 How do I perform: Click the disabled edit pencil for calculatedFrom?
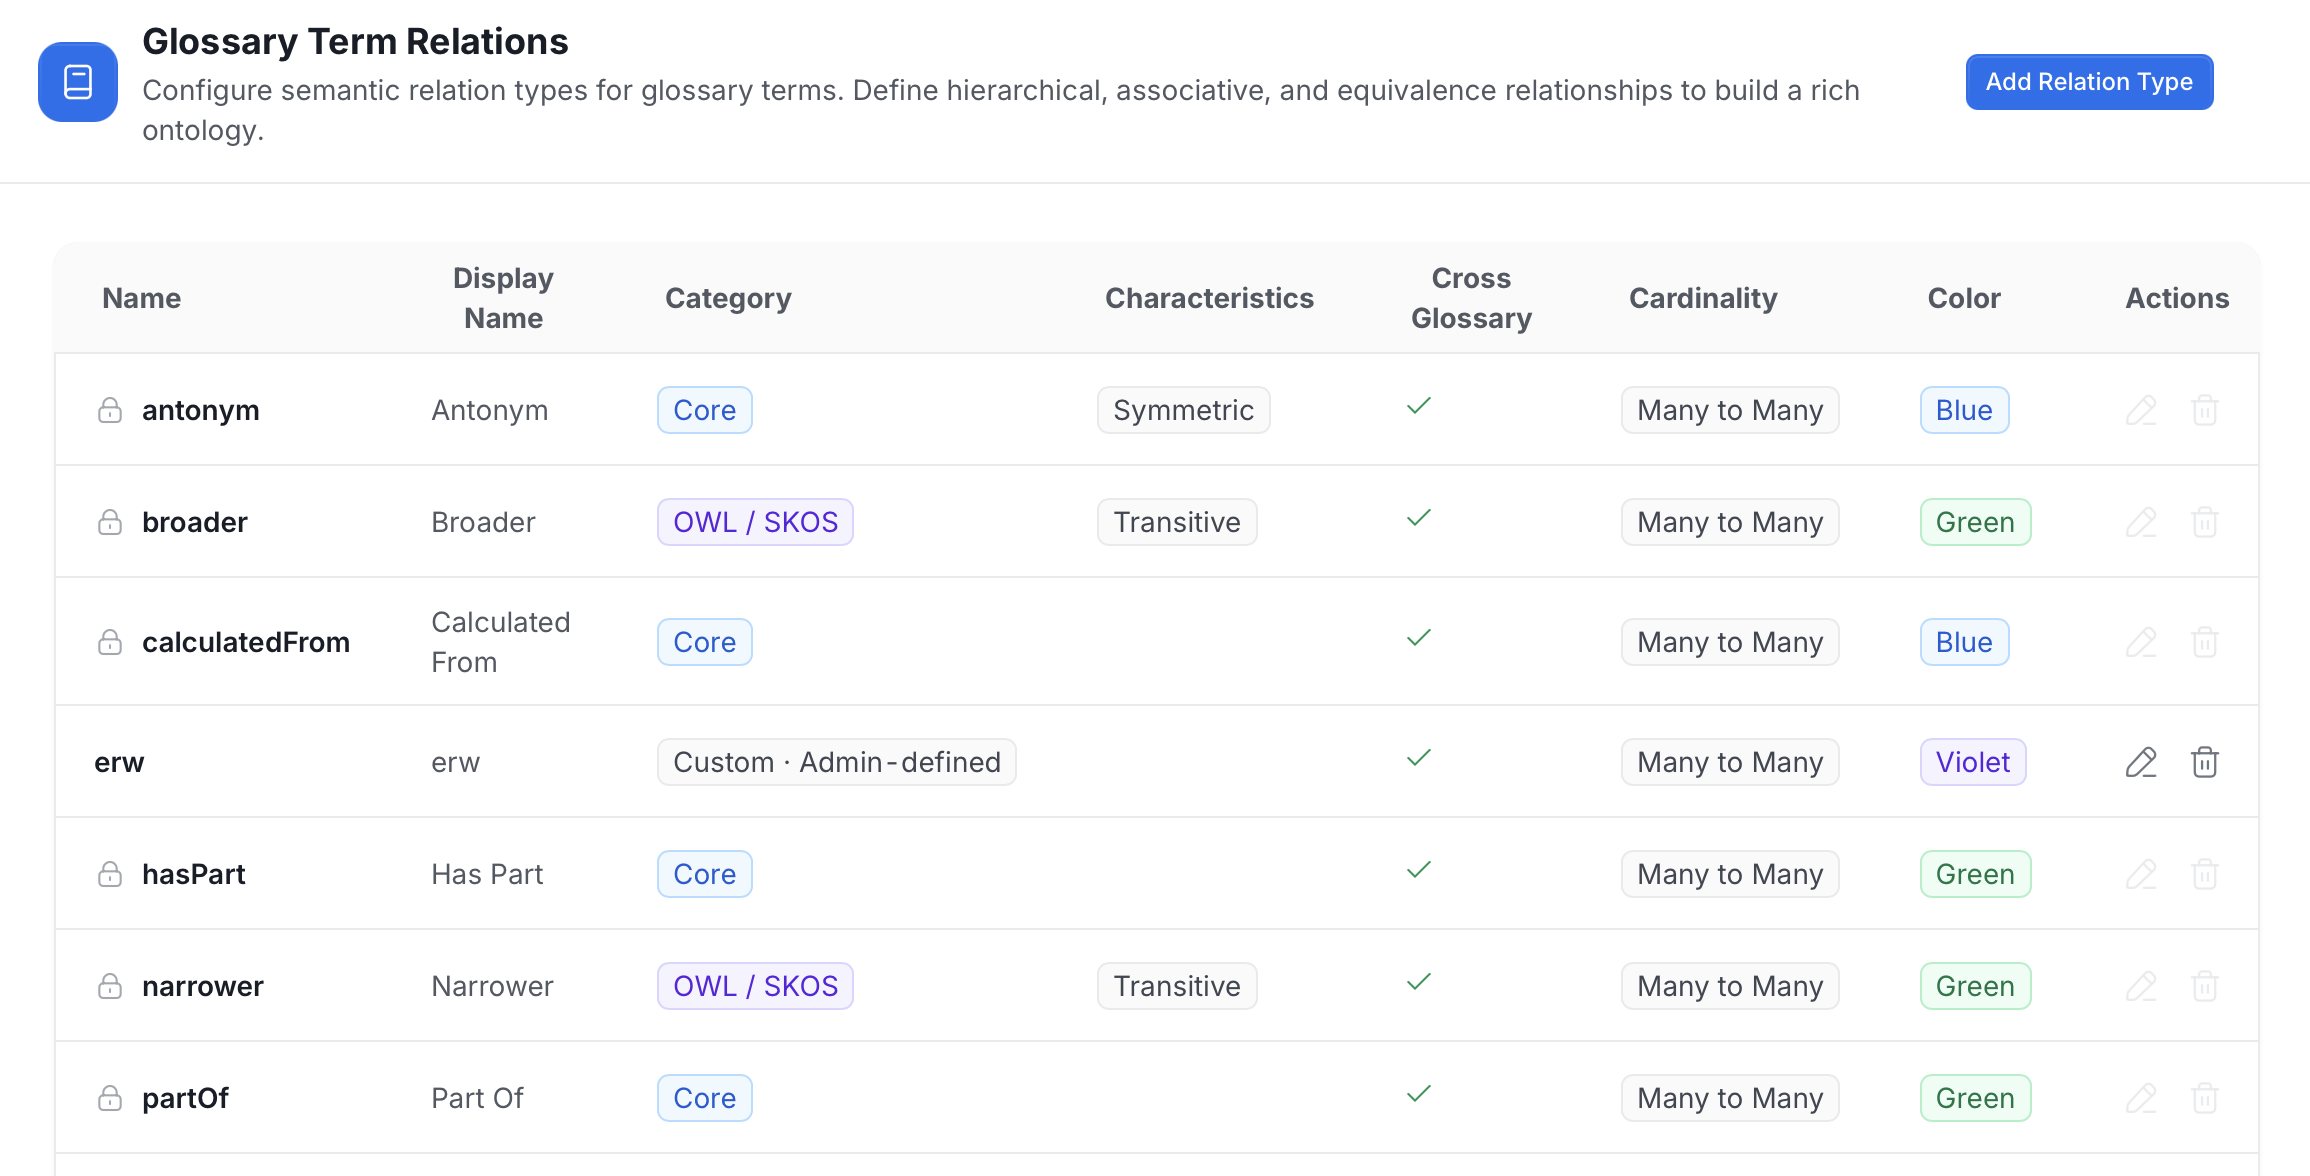tap(2141, 642)
